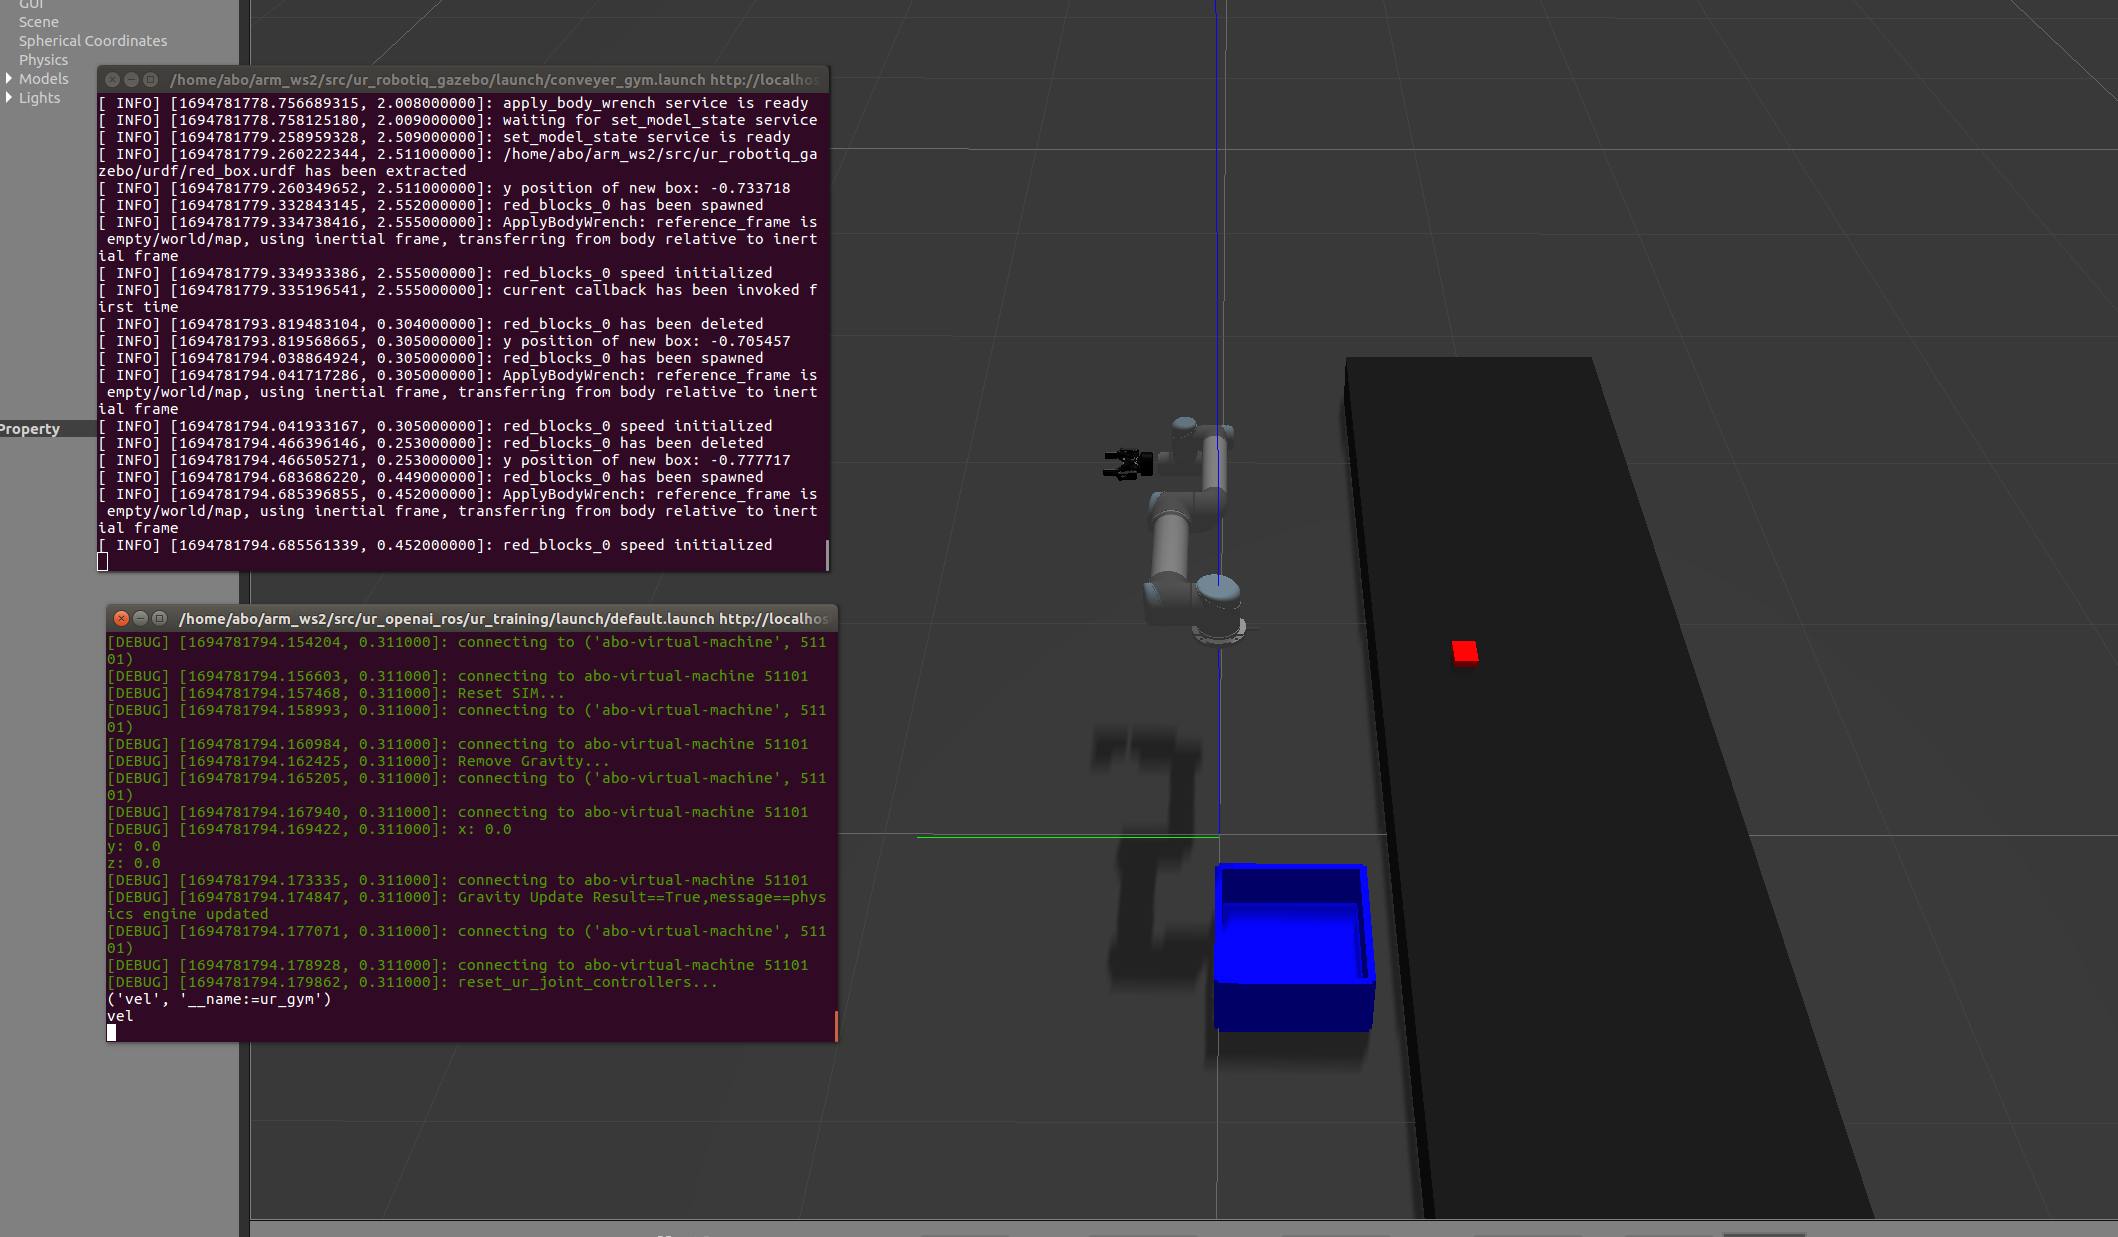The height and width of the screenshot is (1237, 2118).
Task: Open Scene settings in the World panel
Action: click(39, 21)
